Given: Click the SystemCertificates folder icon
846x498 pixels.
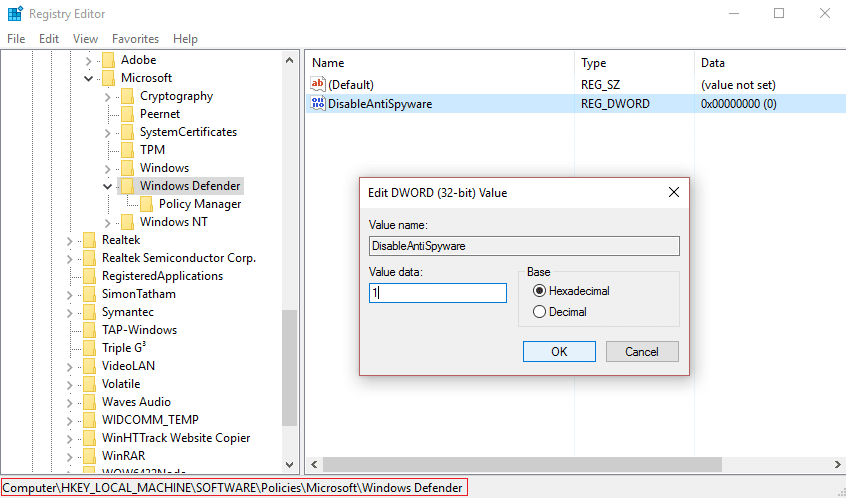Looking at the screenshot, I should click(127, 132).
